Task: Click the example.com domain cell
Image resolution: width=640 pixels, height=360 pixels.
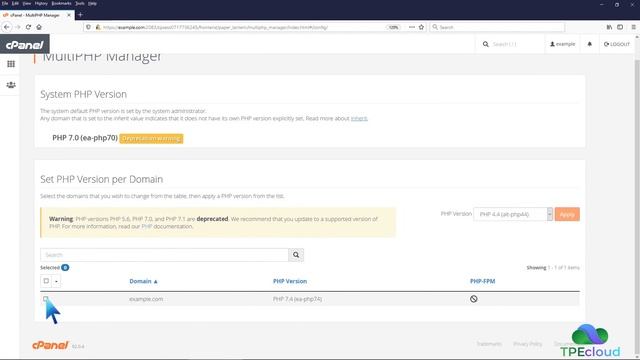Action: click(146, 299)
